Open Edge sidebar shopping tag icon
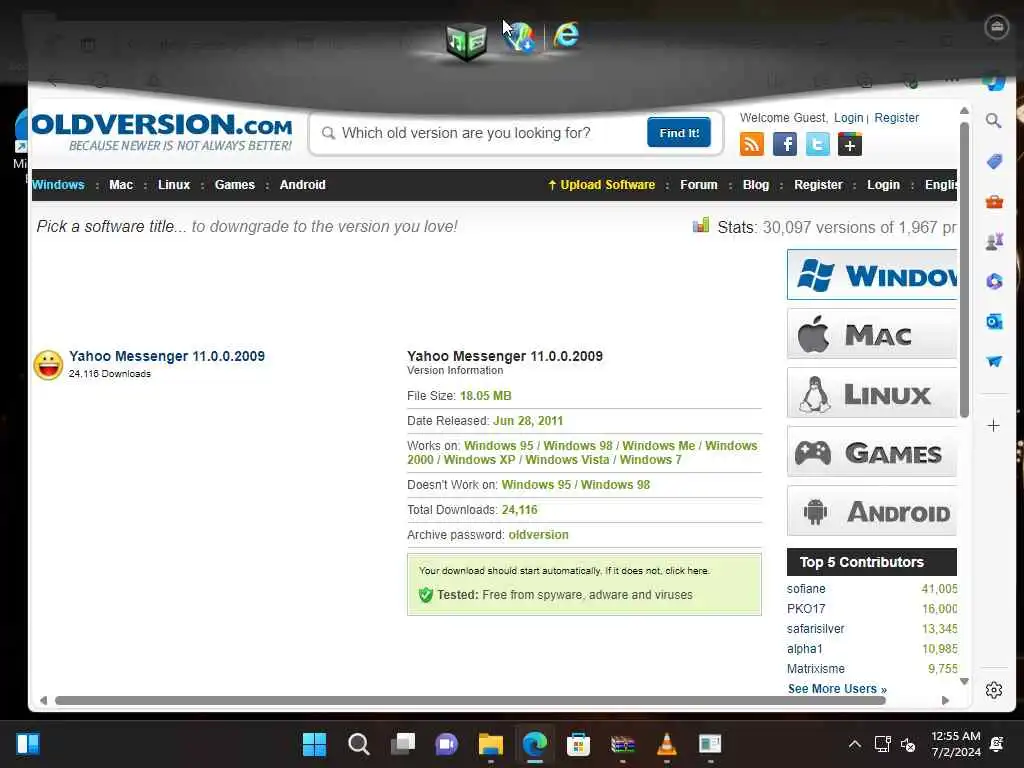This screenshot has height=768, width=1024. 993,161
